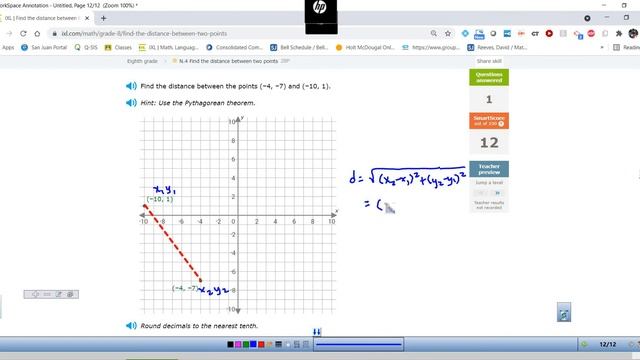The image size is (640, 360).
Task: Play audio for the Pythagorean theorem hint
Action: click(x=131, y=103)
